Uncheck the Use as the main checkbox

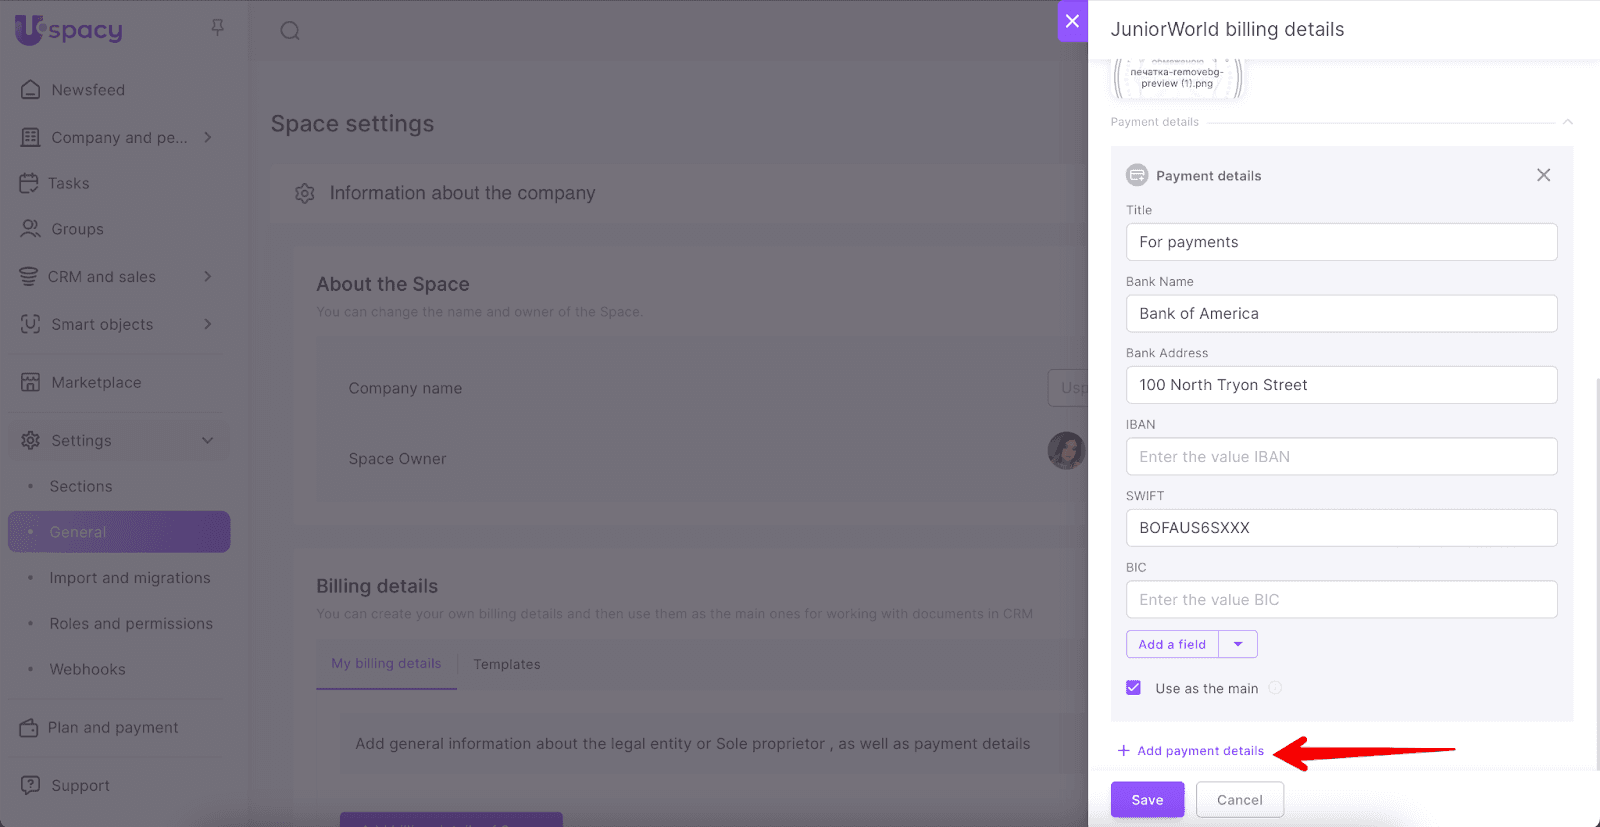click(1133, 688)
